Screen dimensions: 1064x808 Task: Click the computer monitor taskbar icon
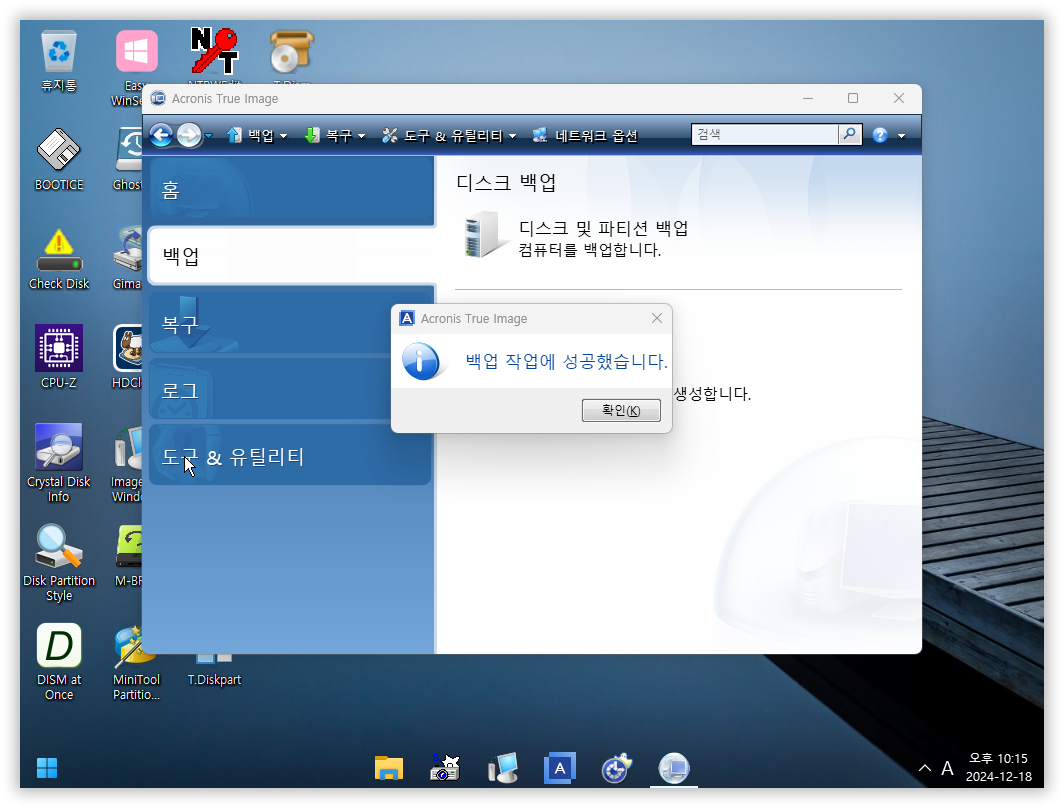coord(503,768)
